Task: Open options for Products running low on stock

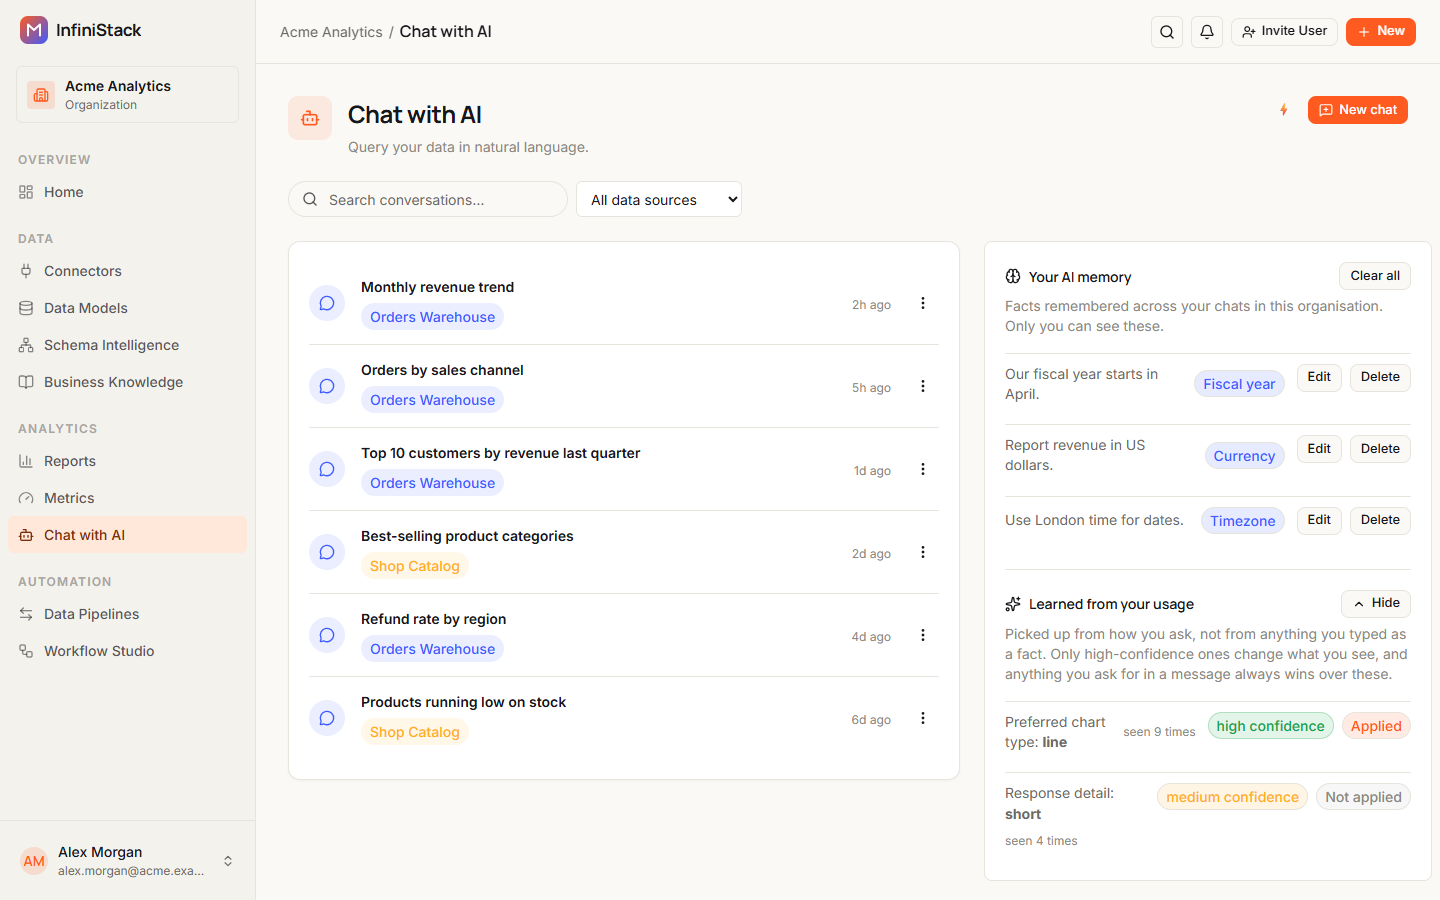Action: tap(923, 718)
